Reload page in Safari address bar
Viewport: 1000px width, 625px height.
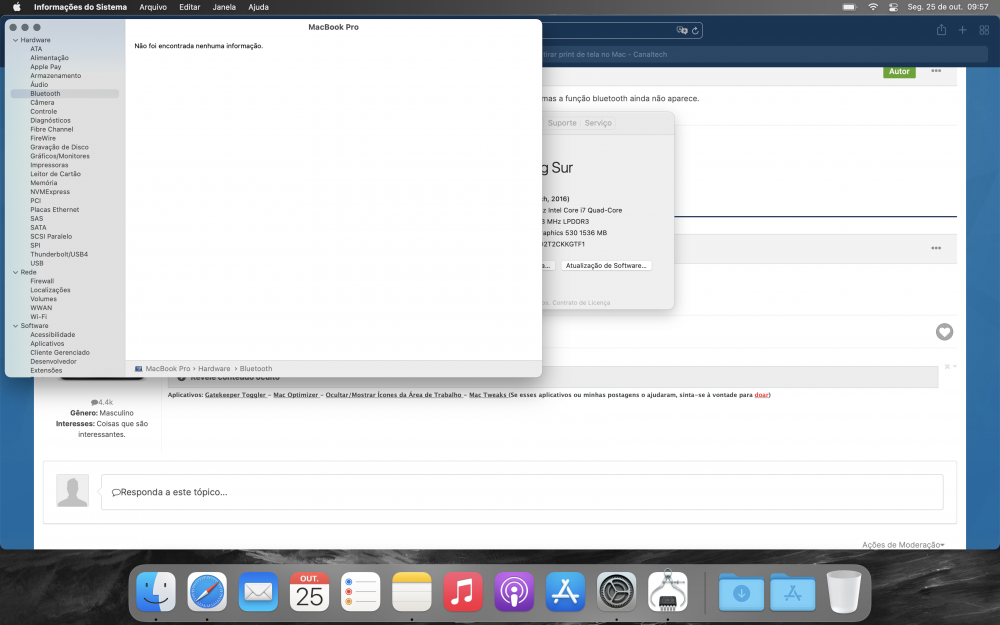(695, 30)
